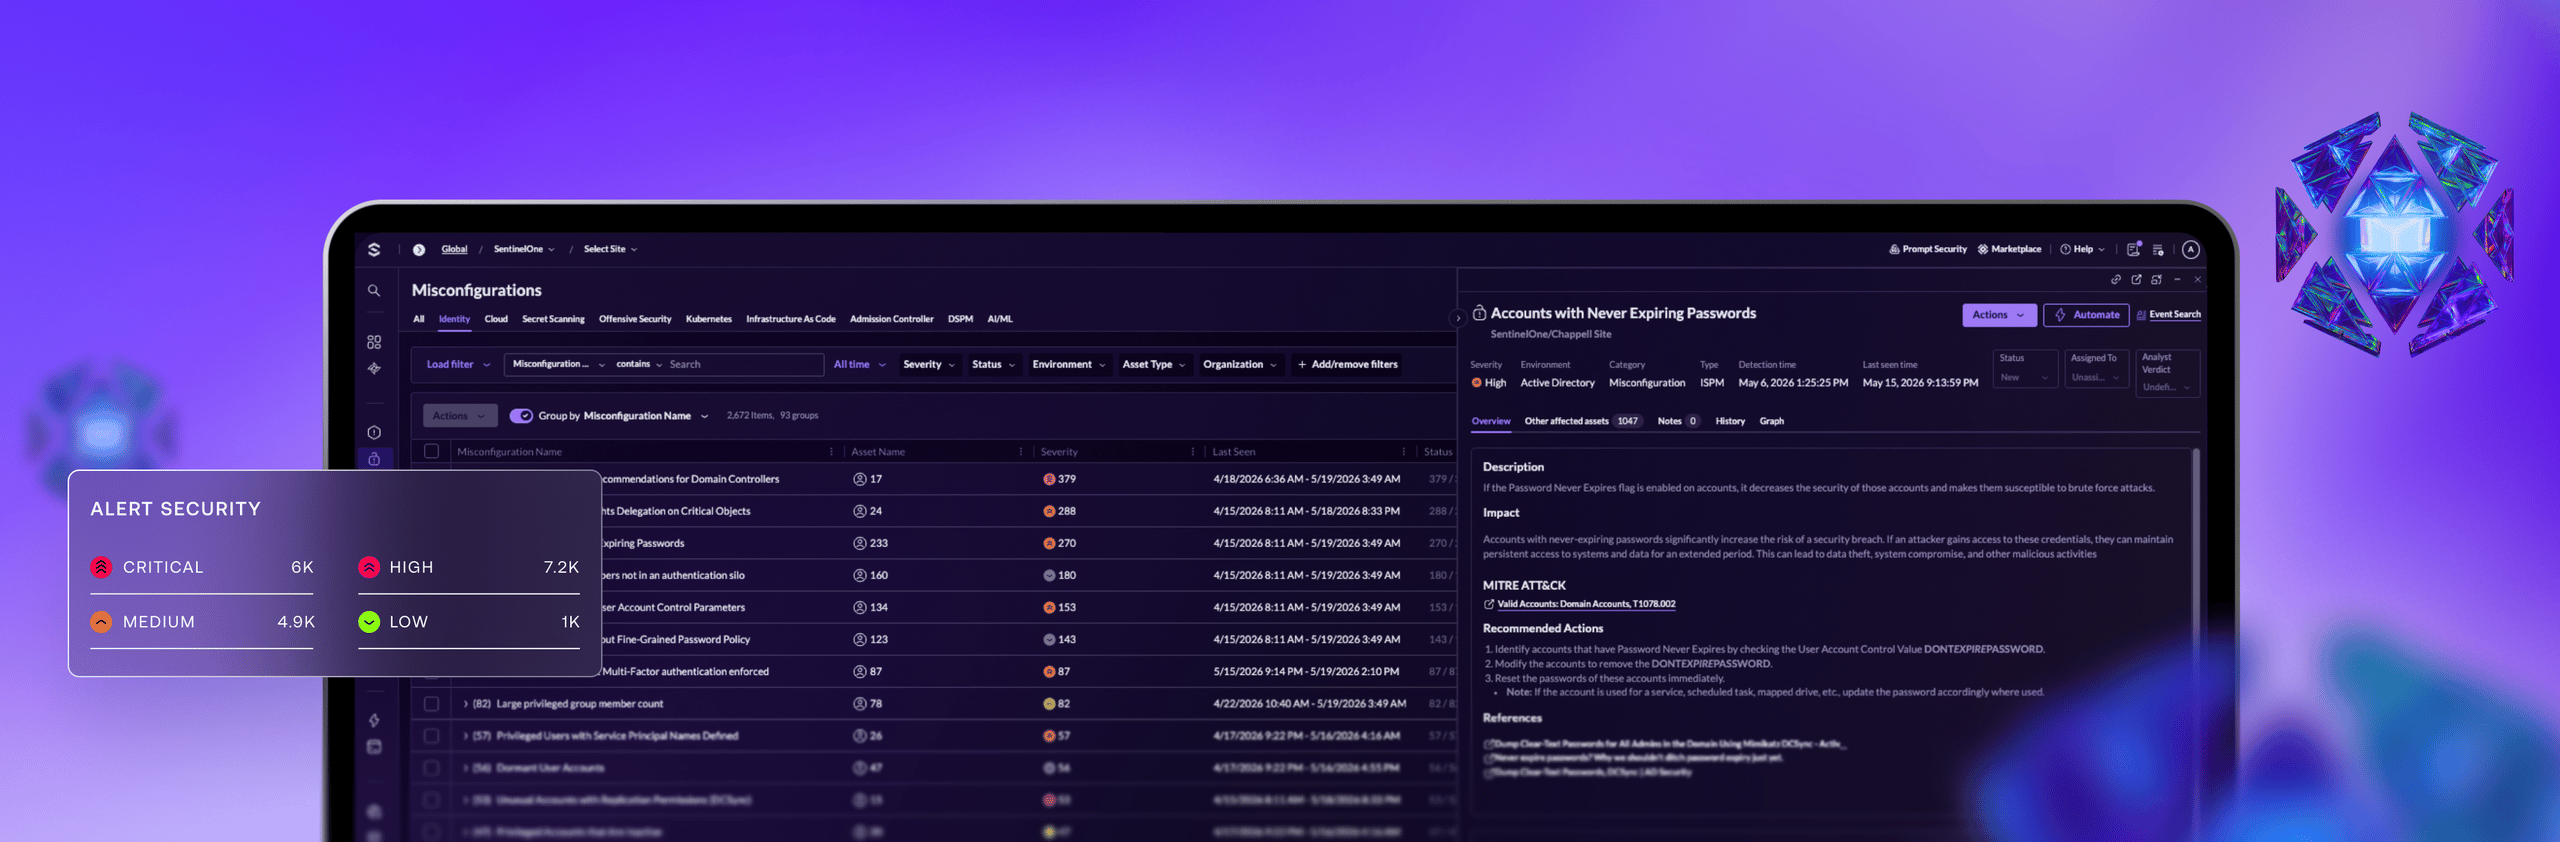Click the task list icon in top bar
Viewport: 2560px width, 842px height.
[x=2158, y=250]
